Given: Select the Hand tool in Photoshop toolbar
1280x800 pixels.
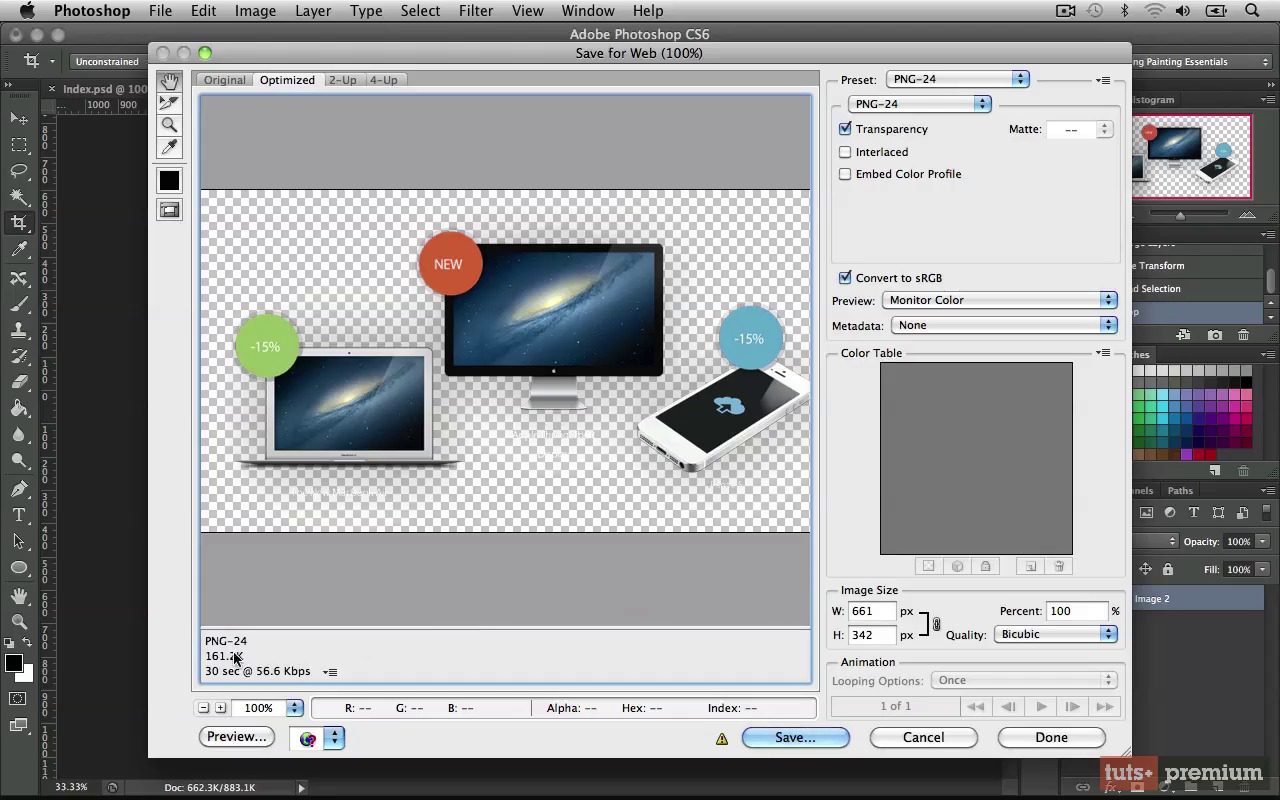Looking at the screenshot, I should point(19,595).
